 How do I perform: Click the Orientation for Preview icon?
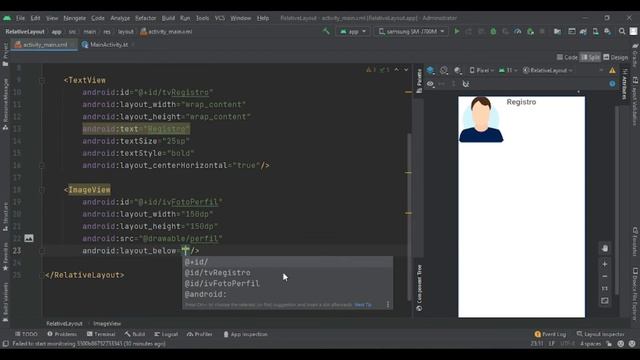[444, 70]
